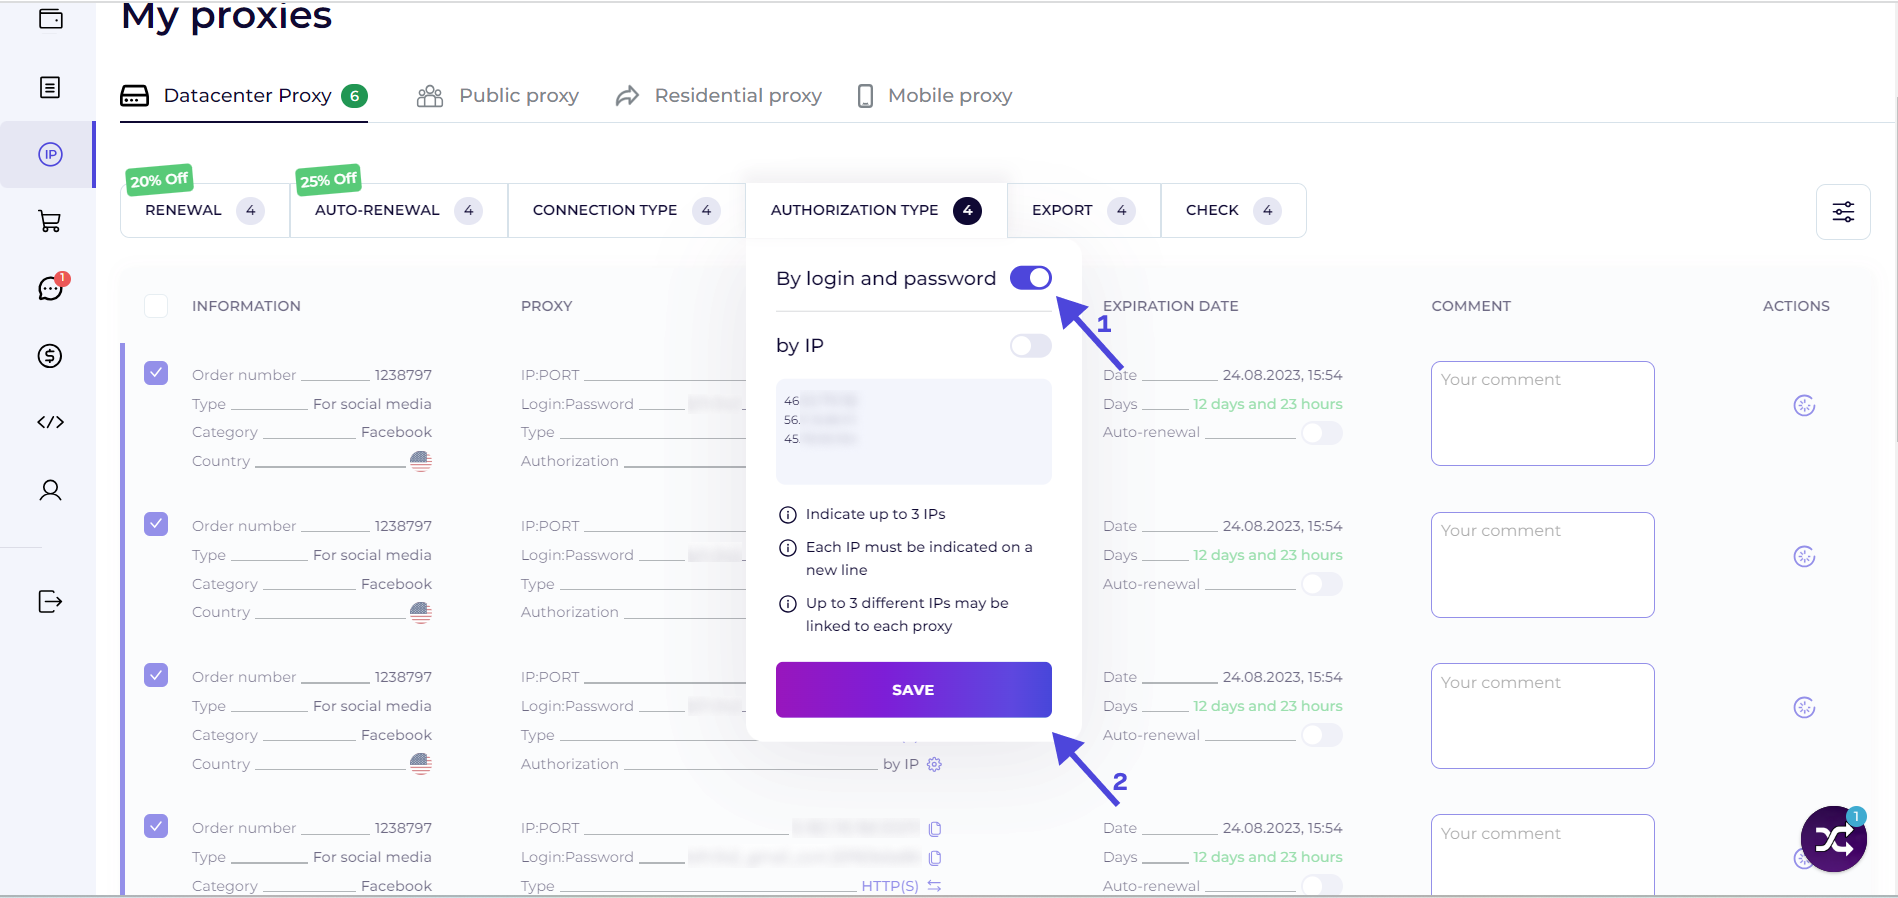Open the RENEWAL dropdown with 20% off
This screenshot has height=898, width=1898.
[205, 211]
